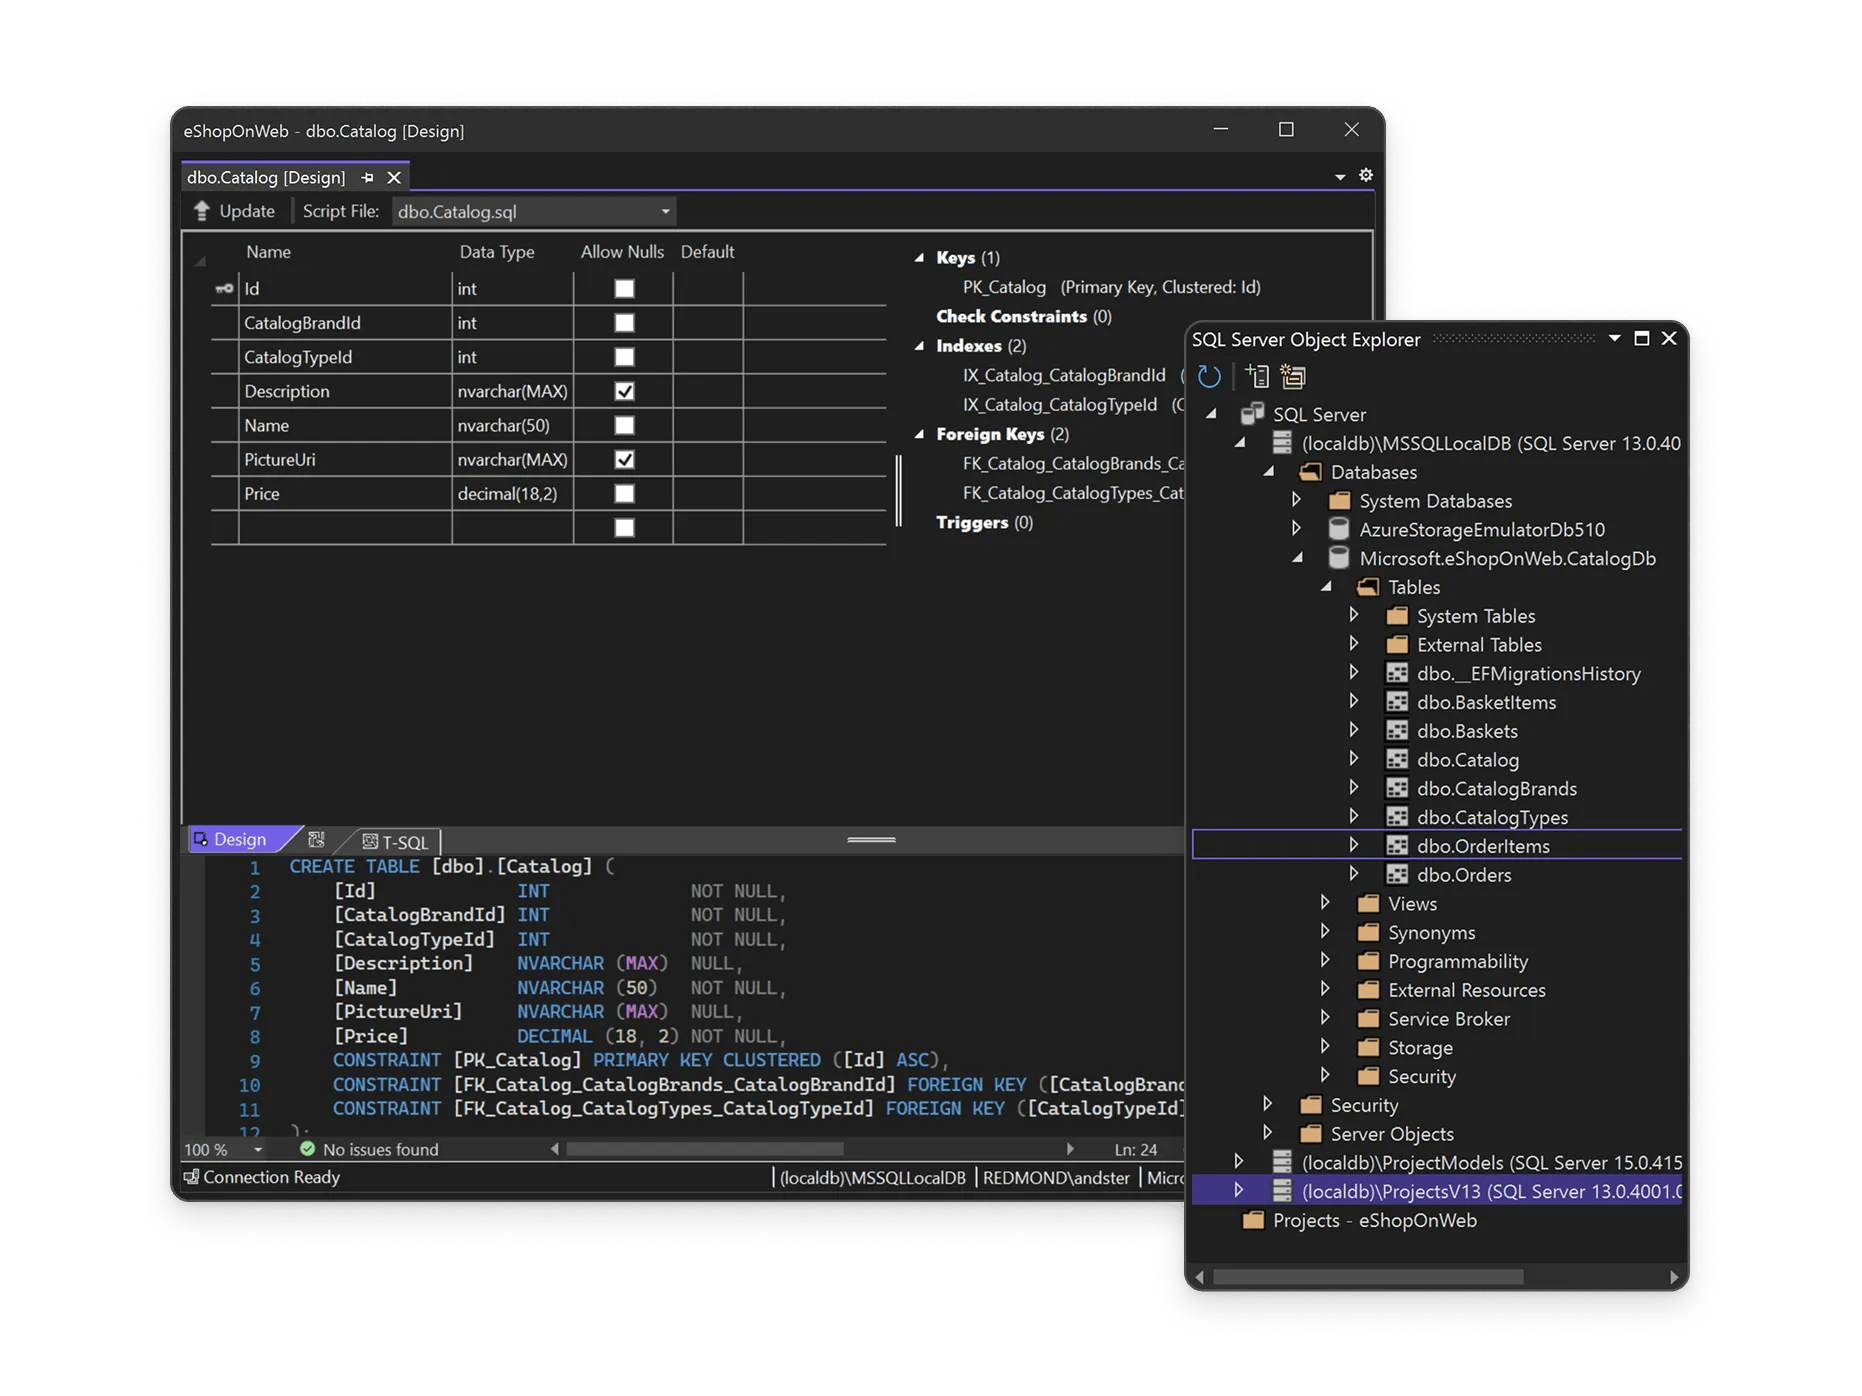1862x1396 pixels.
Task: Click the Refresh icon in SQL Server Object Explorer
Action: coord(1209,377)
